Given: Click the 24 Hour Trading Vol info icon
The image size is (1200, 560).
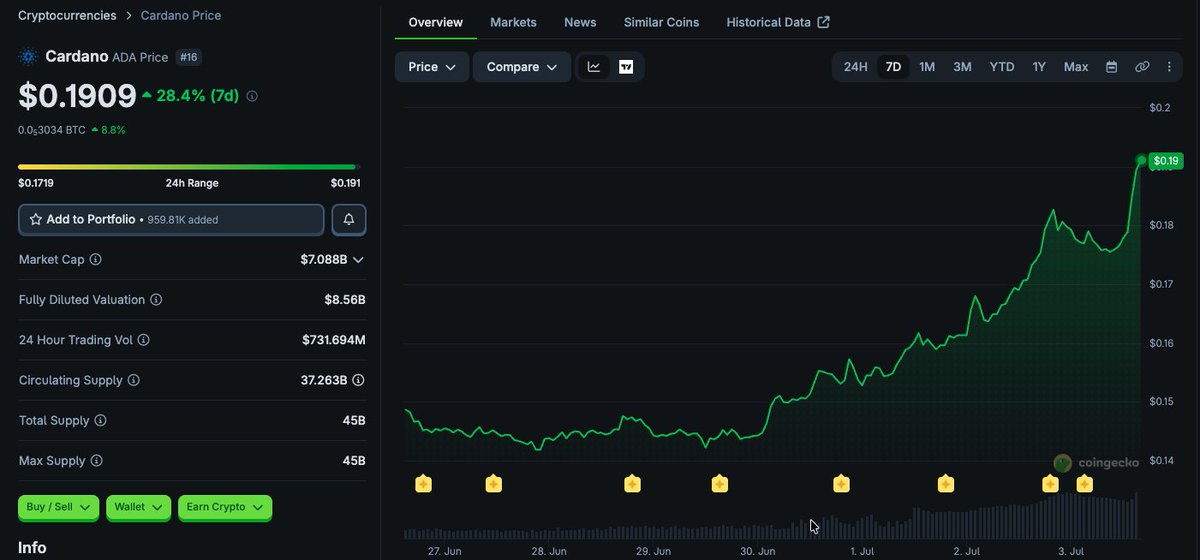Looking at the screenshot, I should point(144,340).
